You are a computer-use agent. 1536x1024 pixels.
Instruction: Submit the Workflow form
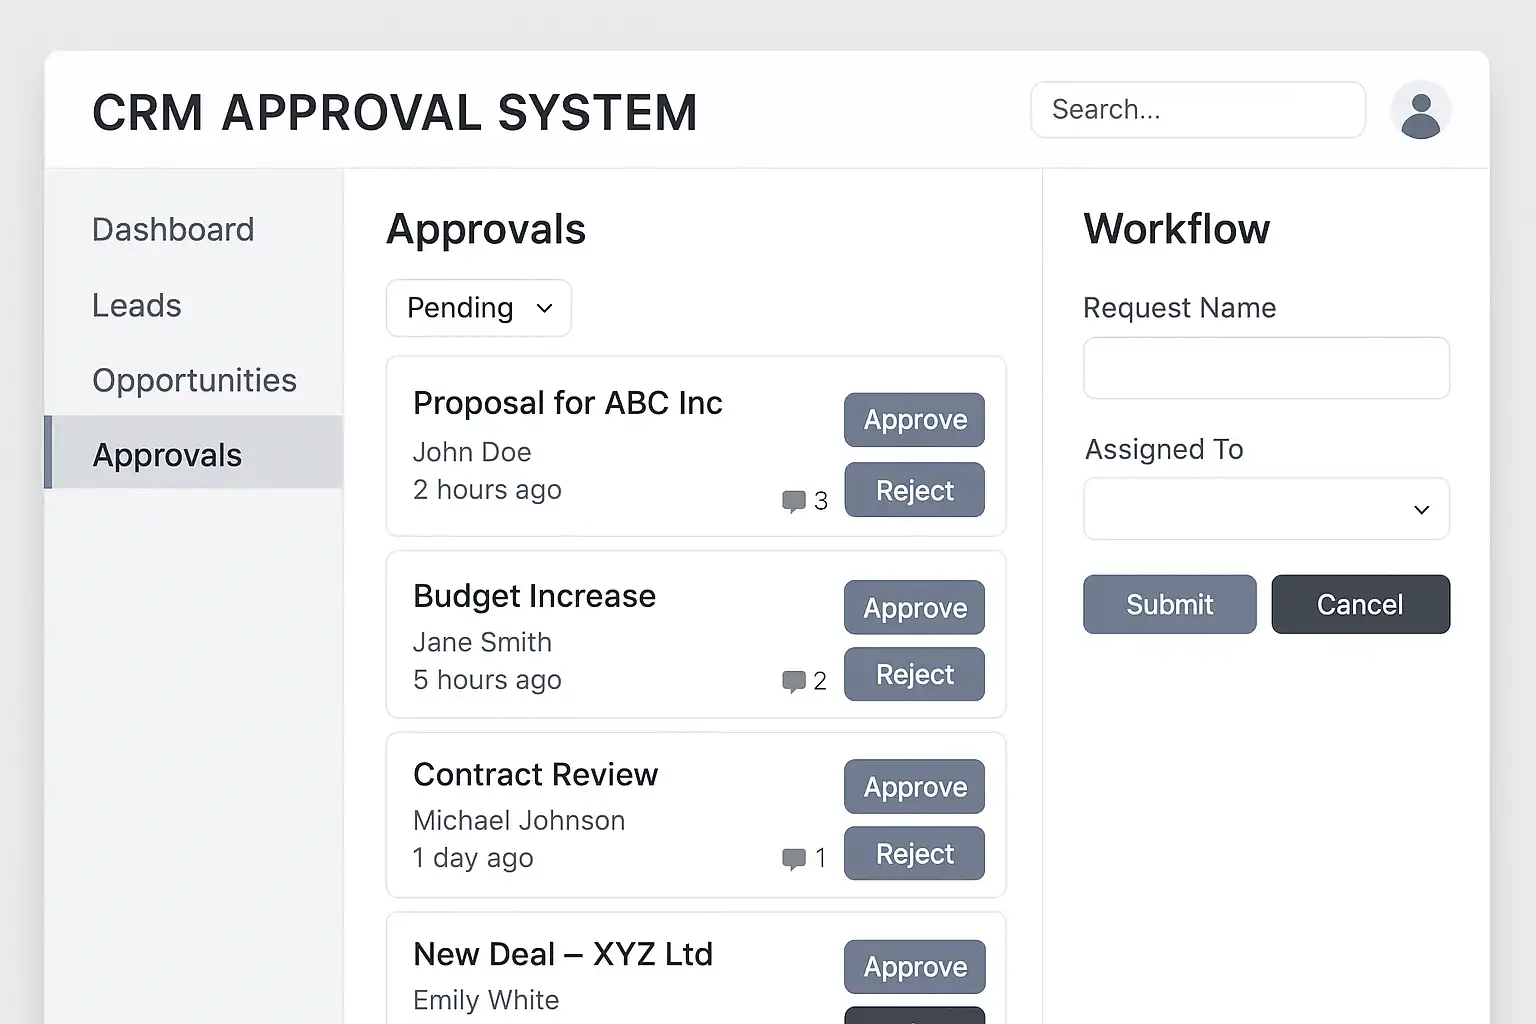[1169, 604]
